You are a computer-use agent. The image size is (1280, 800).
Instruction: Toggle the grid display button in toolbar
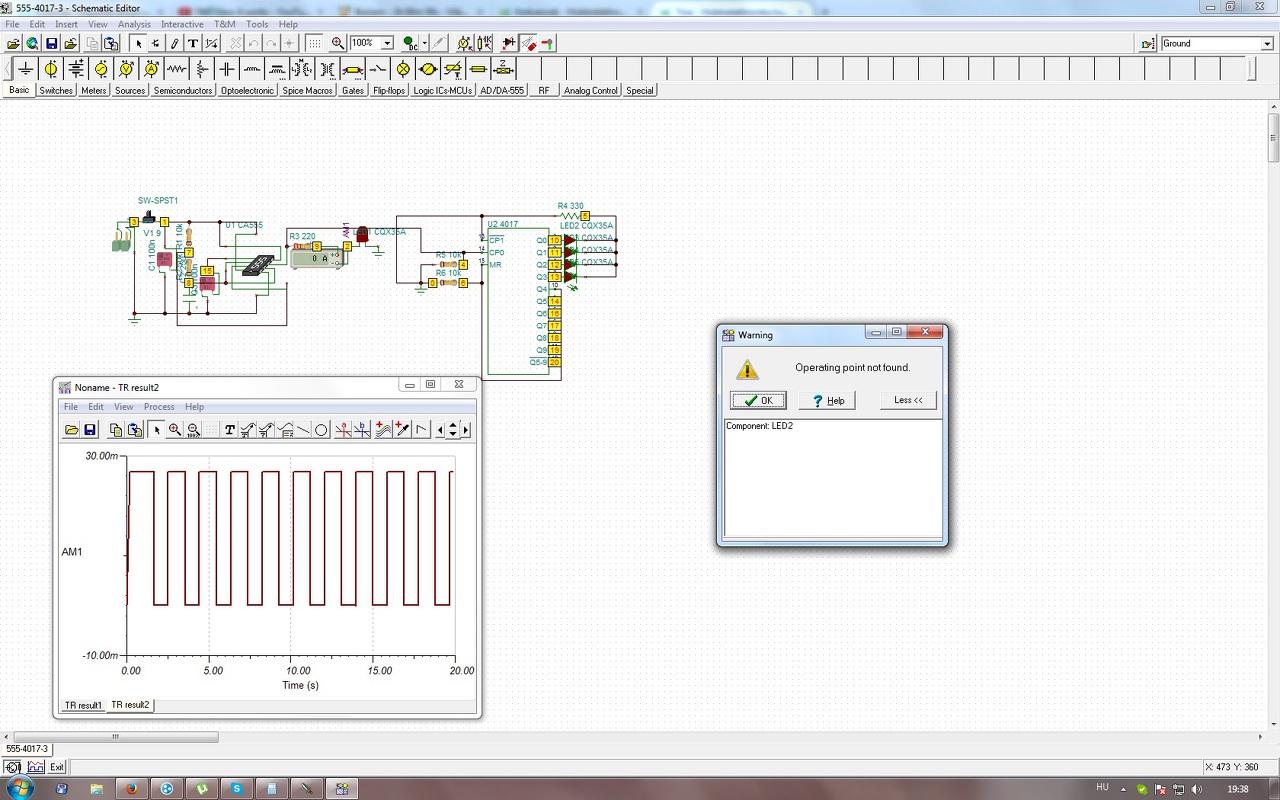point(314,43)
